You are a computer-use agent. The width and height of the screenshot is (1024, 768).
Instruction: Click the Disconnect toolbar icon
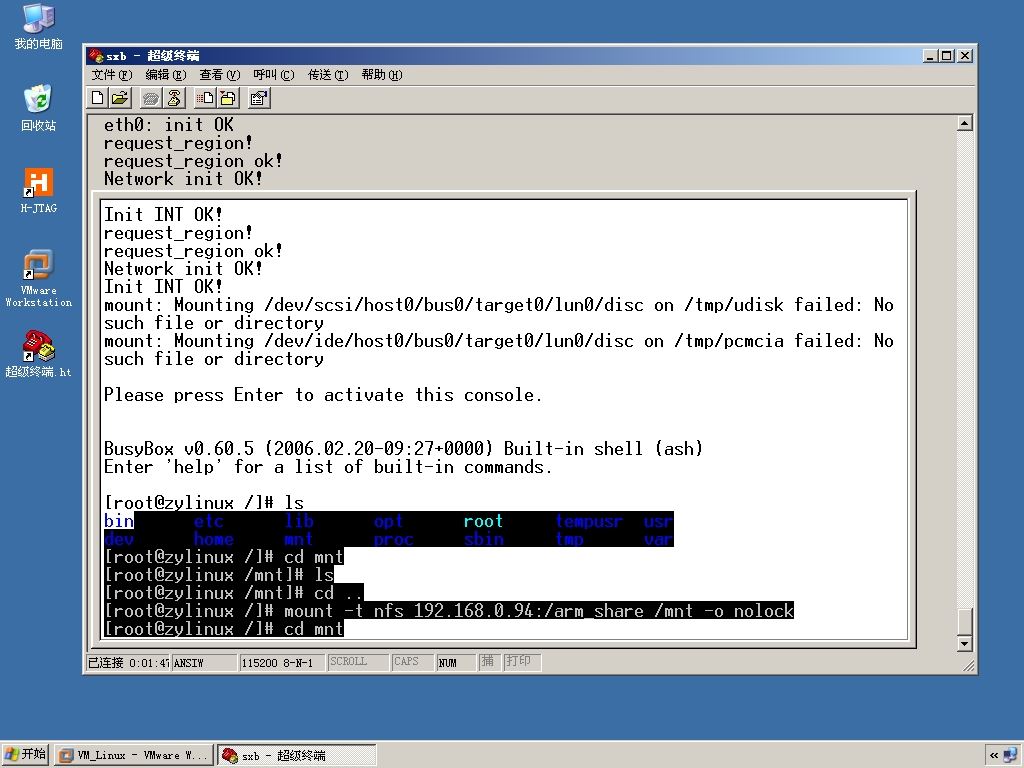click(174, 99)
